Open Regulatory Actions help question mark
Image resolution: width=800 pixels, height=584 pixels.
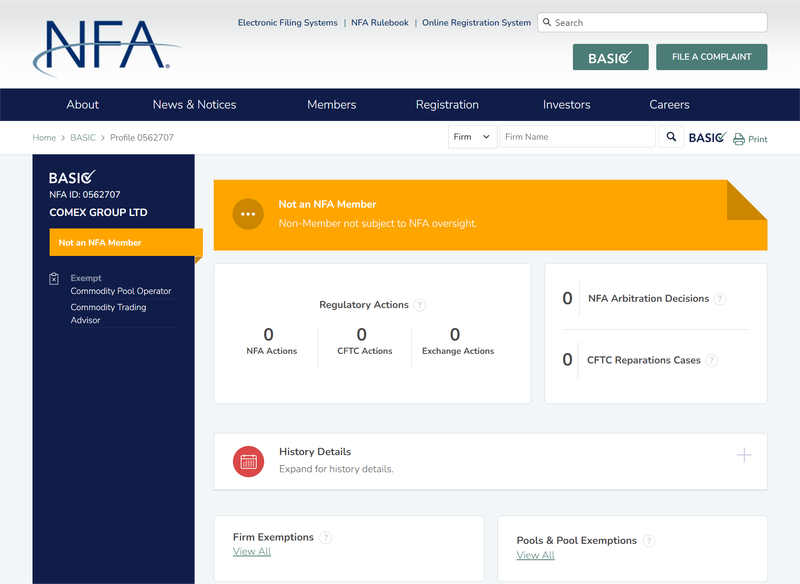pyautogui.click(x=419, y=305)
